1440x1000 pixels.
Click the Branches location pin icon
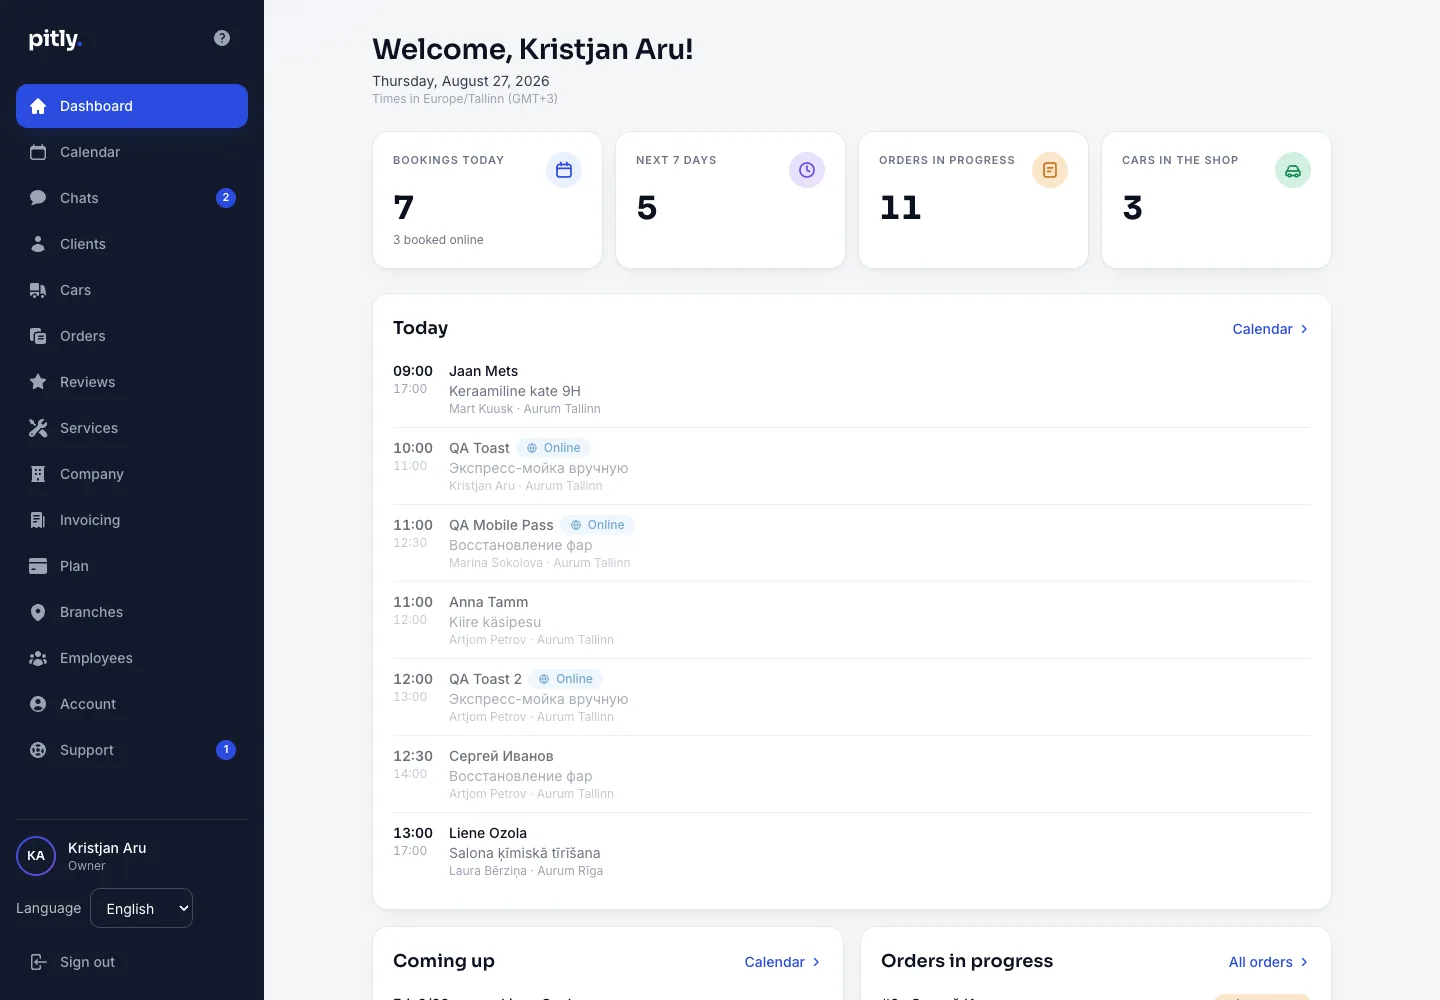point(38,612)
